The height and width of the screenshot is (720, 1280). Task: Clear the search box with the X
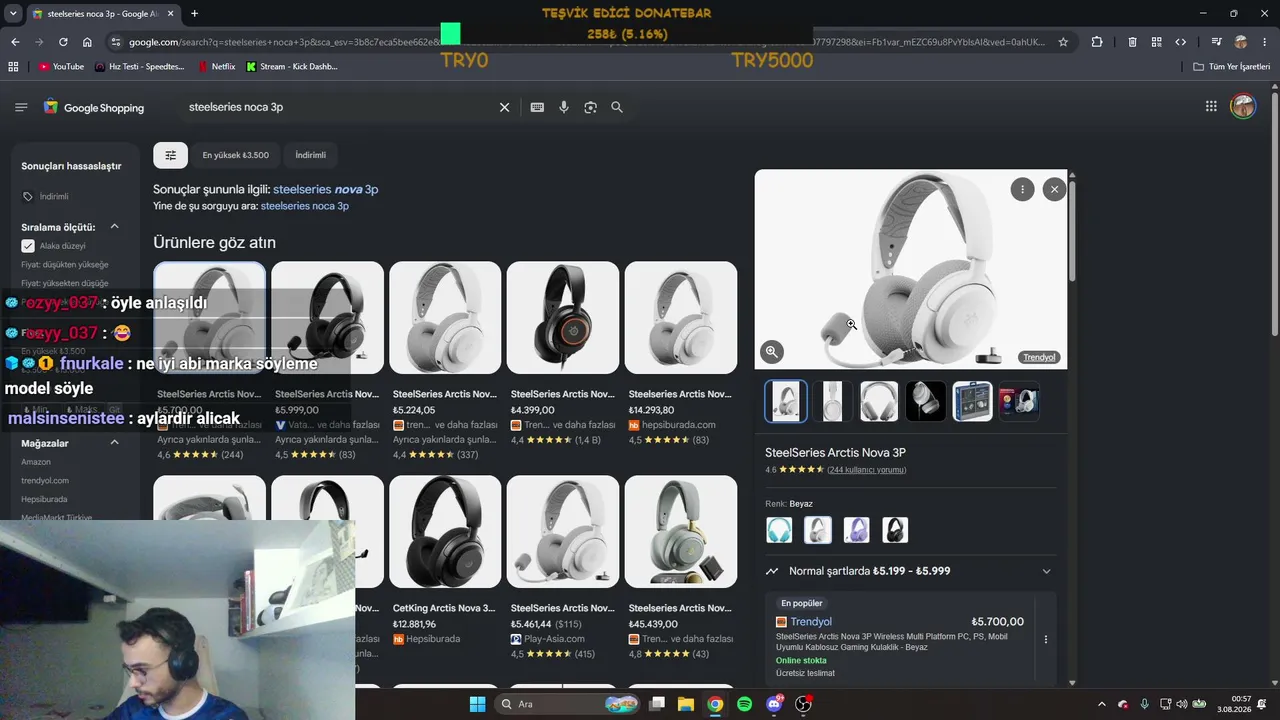click(x=504, y=107)
